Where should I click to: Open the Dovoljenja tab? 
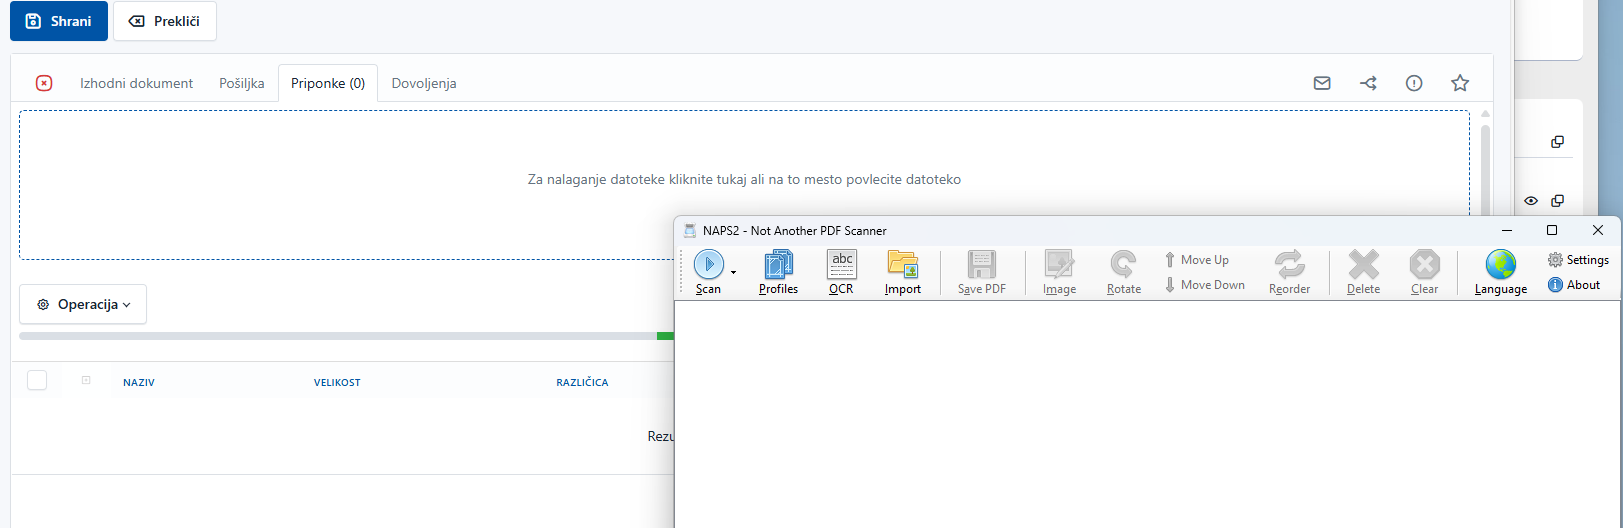tap(423, 83)
